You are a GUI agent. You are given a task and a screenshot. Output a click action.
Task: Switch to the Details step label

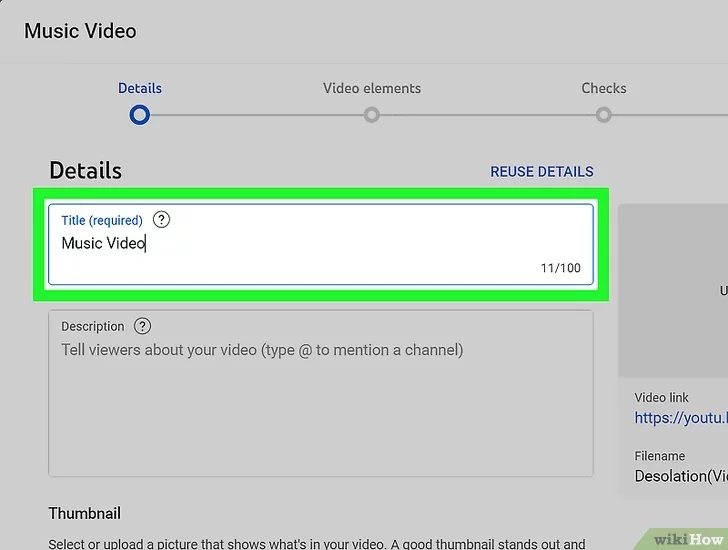coord(140,88)
